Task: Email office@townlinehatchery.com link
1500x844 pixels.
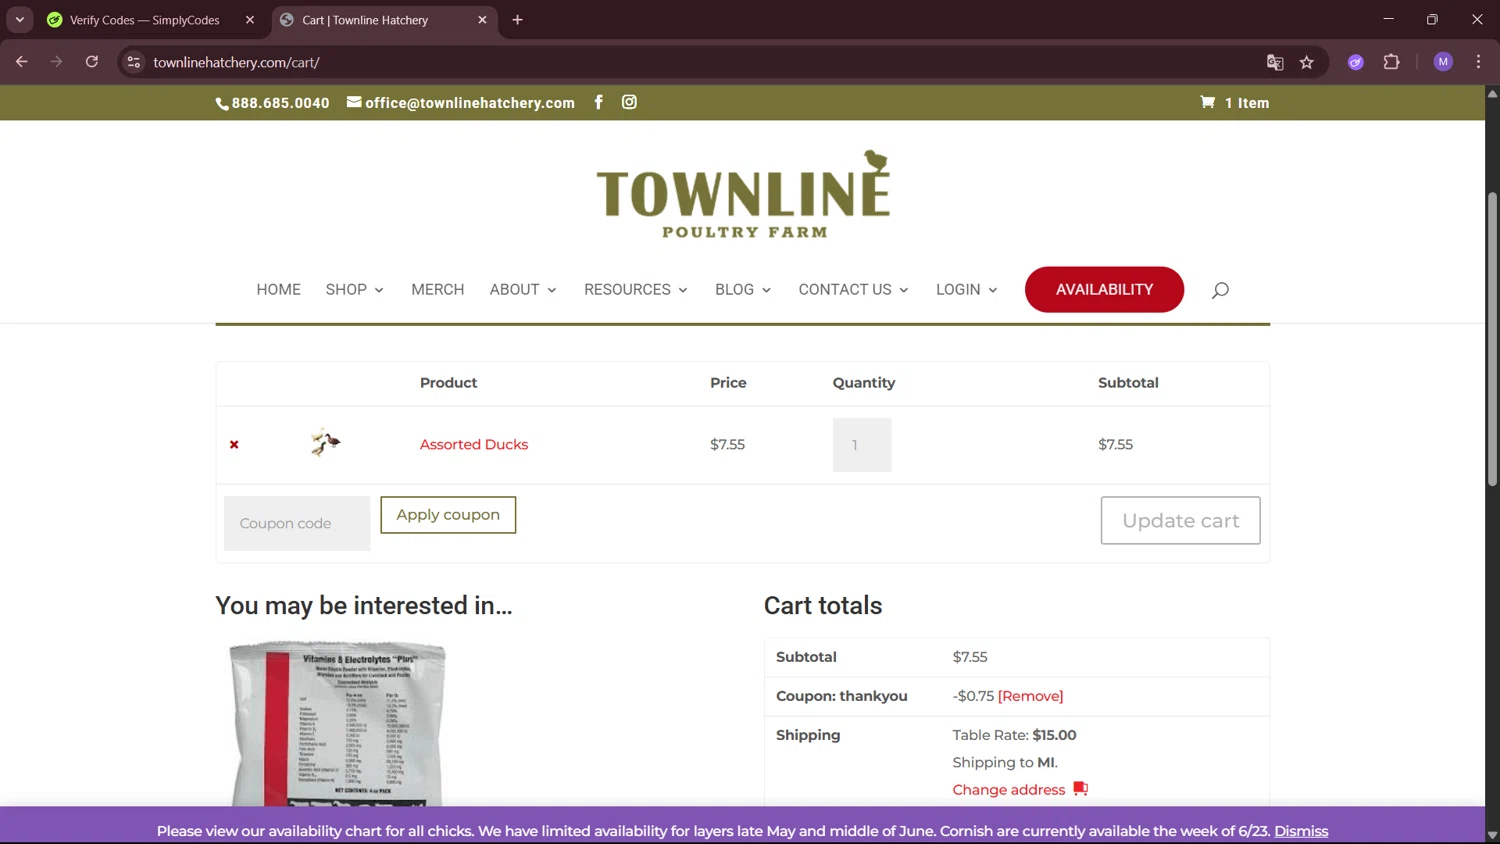Action: pyautogui.click(x=461, y=103)
